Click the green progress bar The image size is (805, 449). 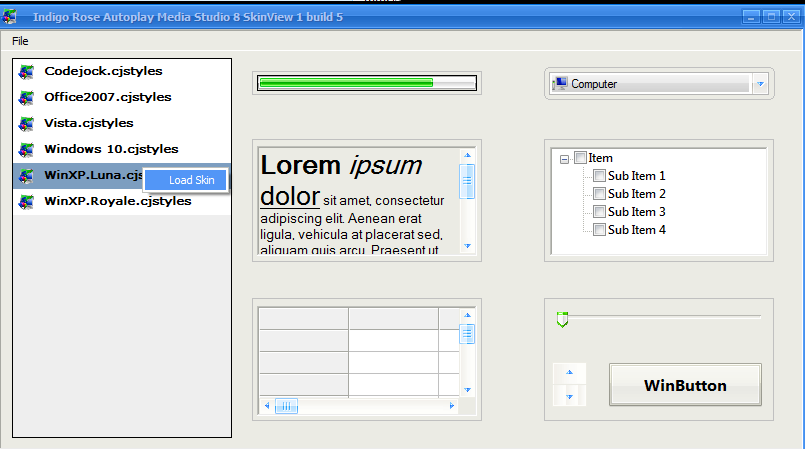367,83
